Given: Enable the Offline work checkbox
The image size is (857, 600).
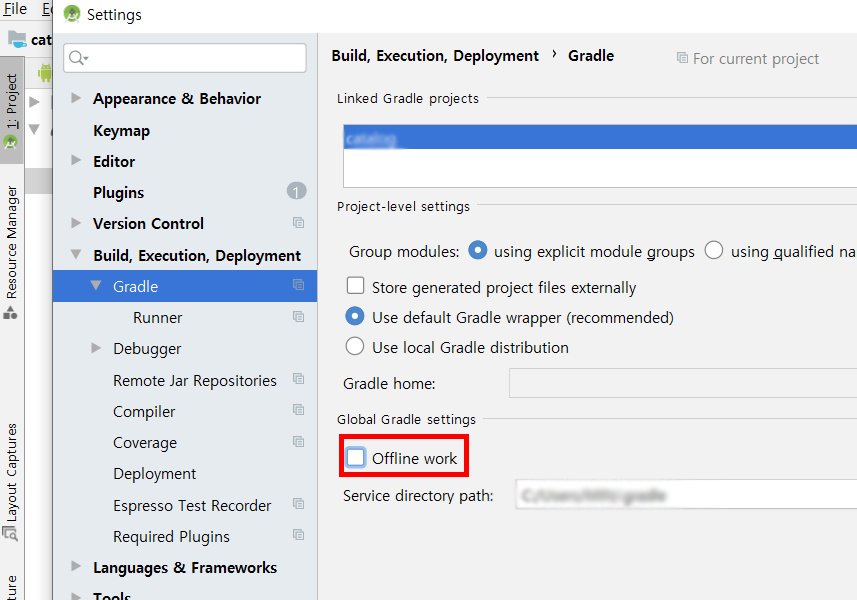Looking at the screenshot, I should click(356, 457).
